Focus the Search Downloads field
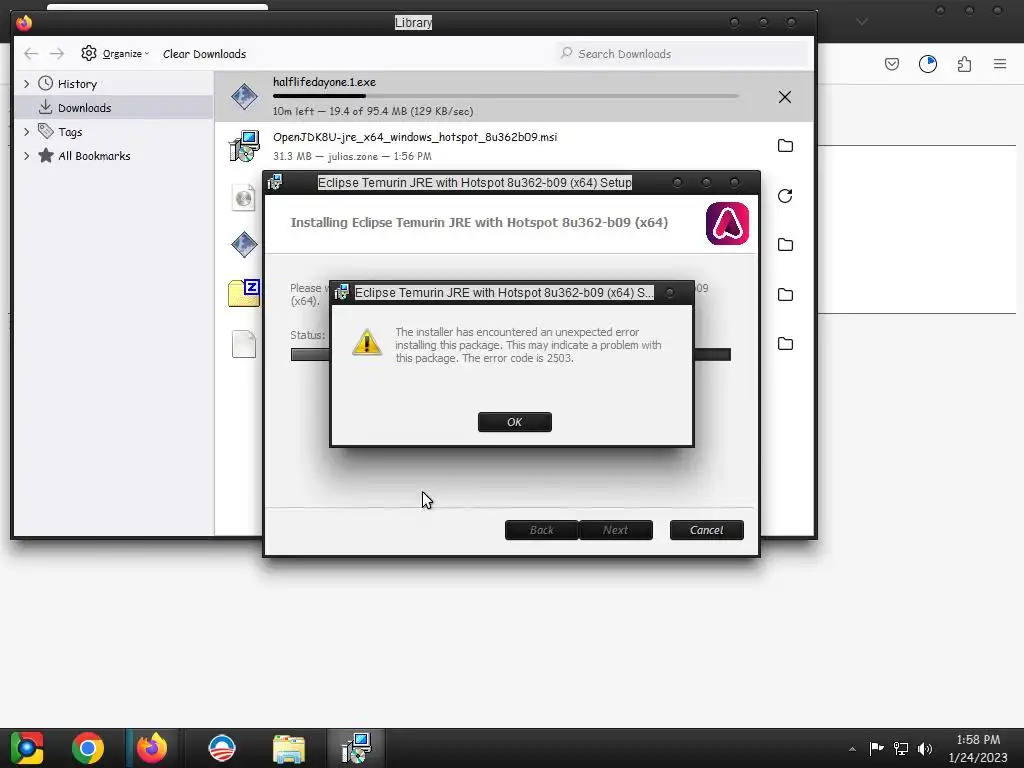 pyautogui.click(x=682, y=54)
